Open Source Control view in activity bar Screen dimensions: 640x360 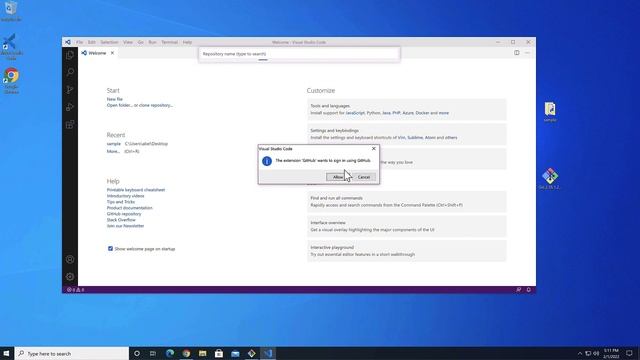tap(70, 89)
